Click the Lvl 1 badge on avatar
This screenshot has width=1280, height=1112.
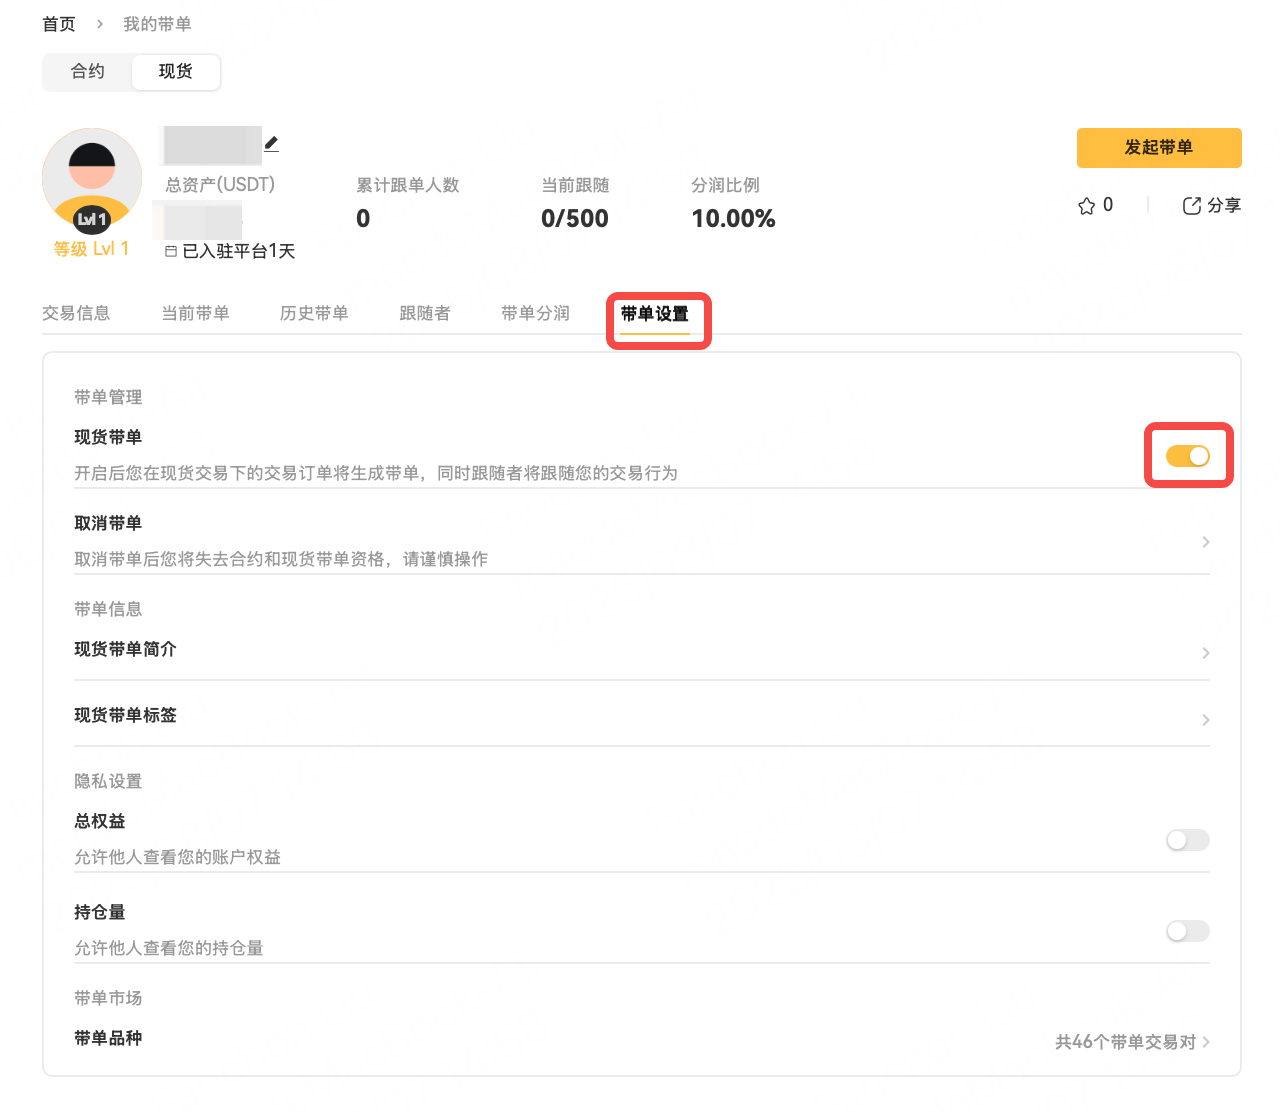[x=92, y=219]
